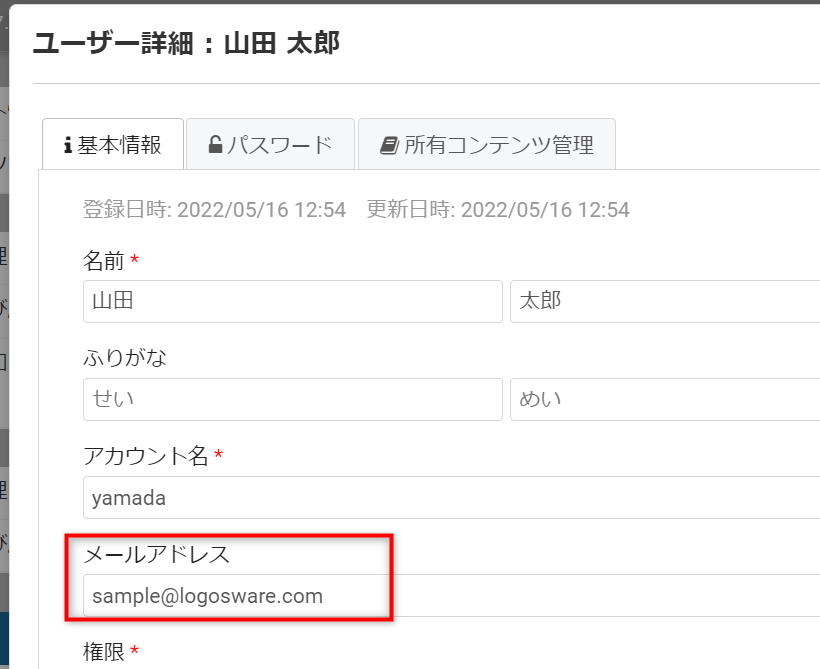Click the 更新日時 timestamp text

click(497, 210)
